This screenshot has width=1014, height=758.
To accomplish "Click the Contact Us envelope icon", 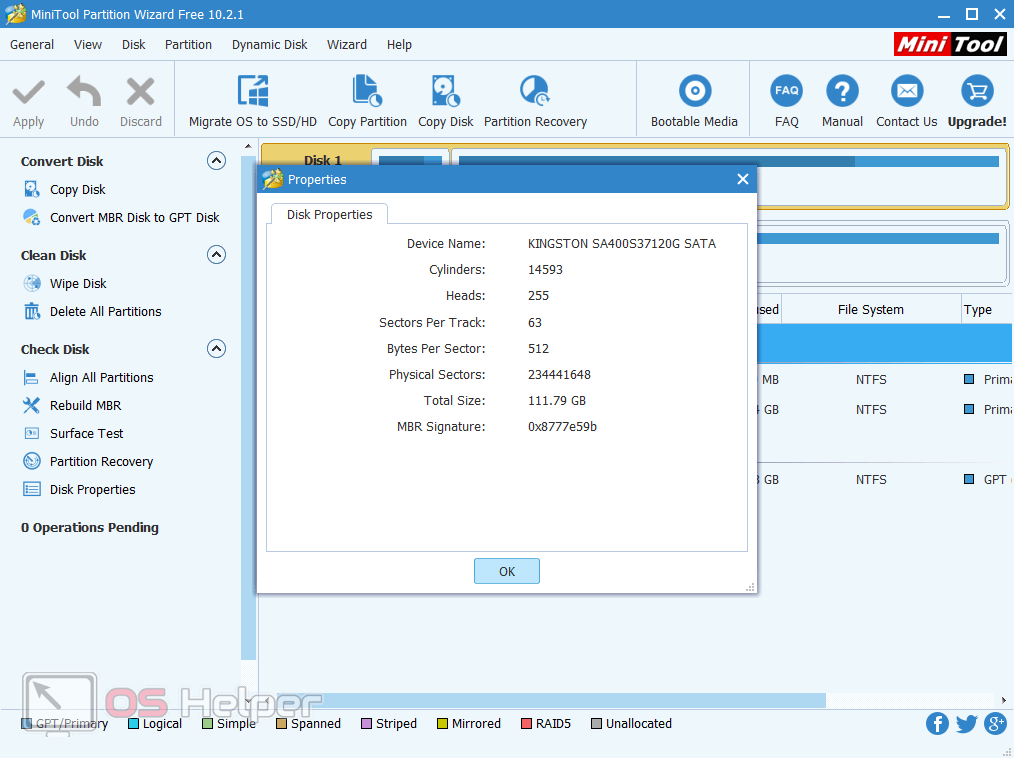I will pos(906,92).
